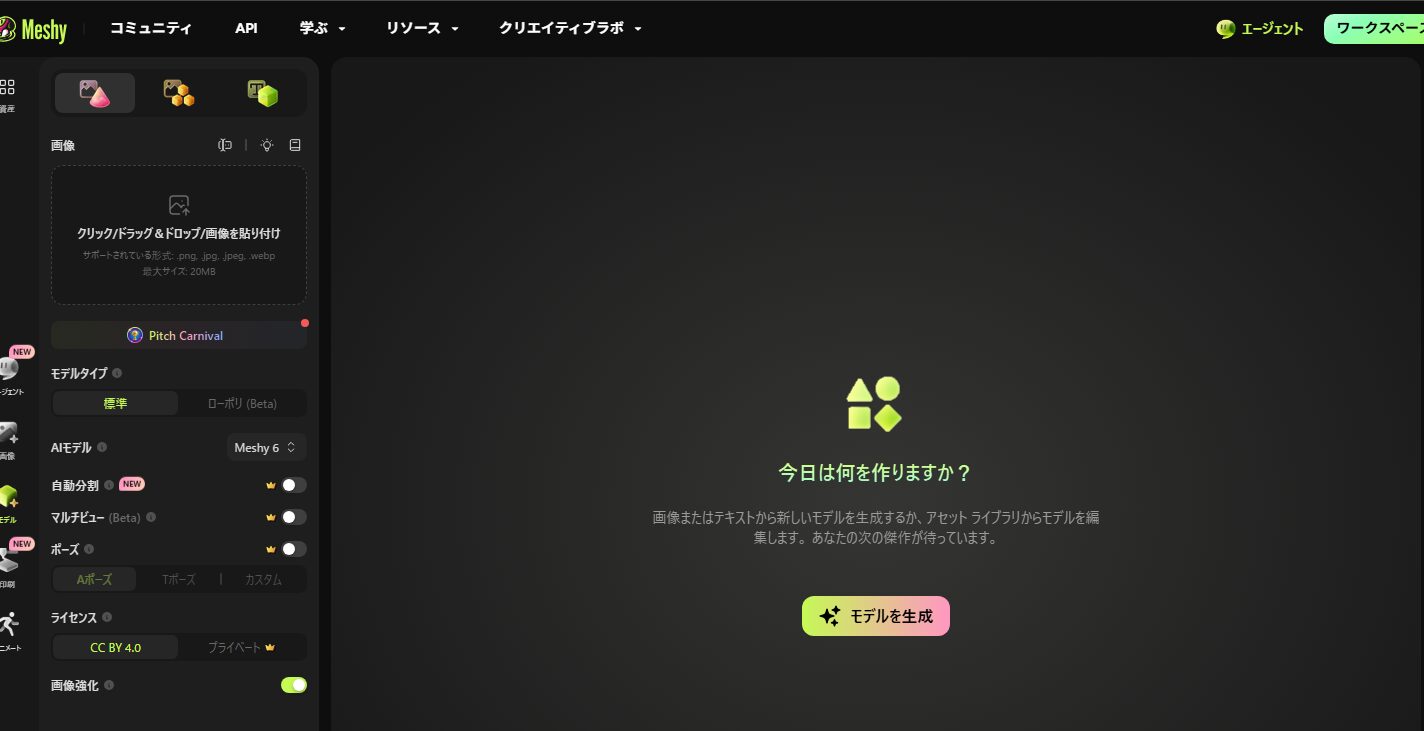Screen dimensions: 1424x731
Task: Open the guide book icon beside 画像
Action: tap(295, 145)
